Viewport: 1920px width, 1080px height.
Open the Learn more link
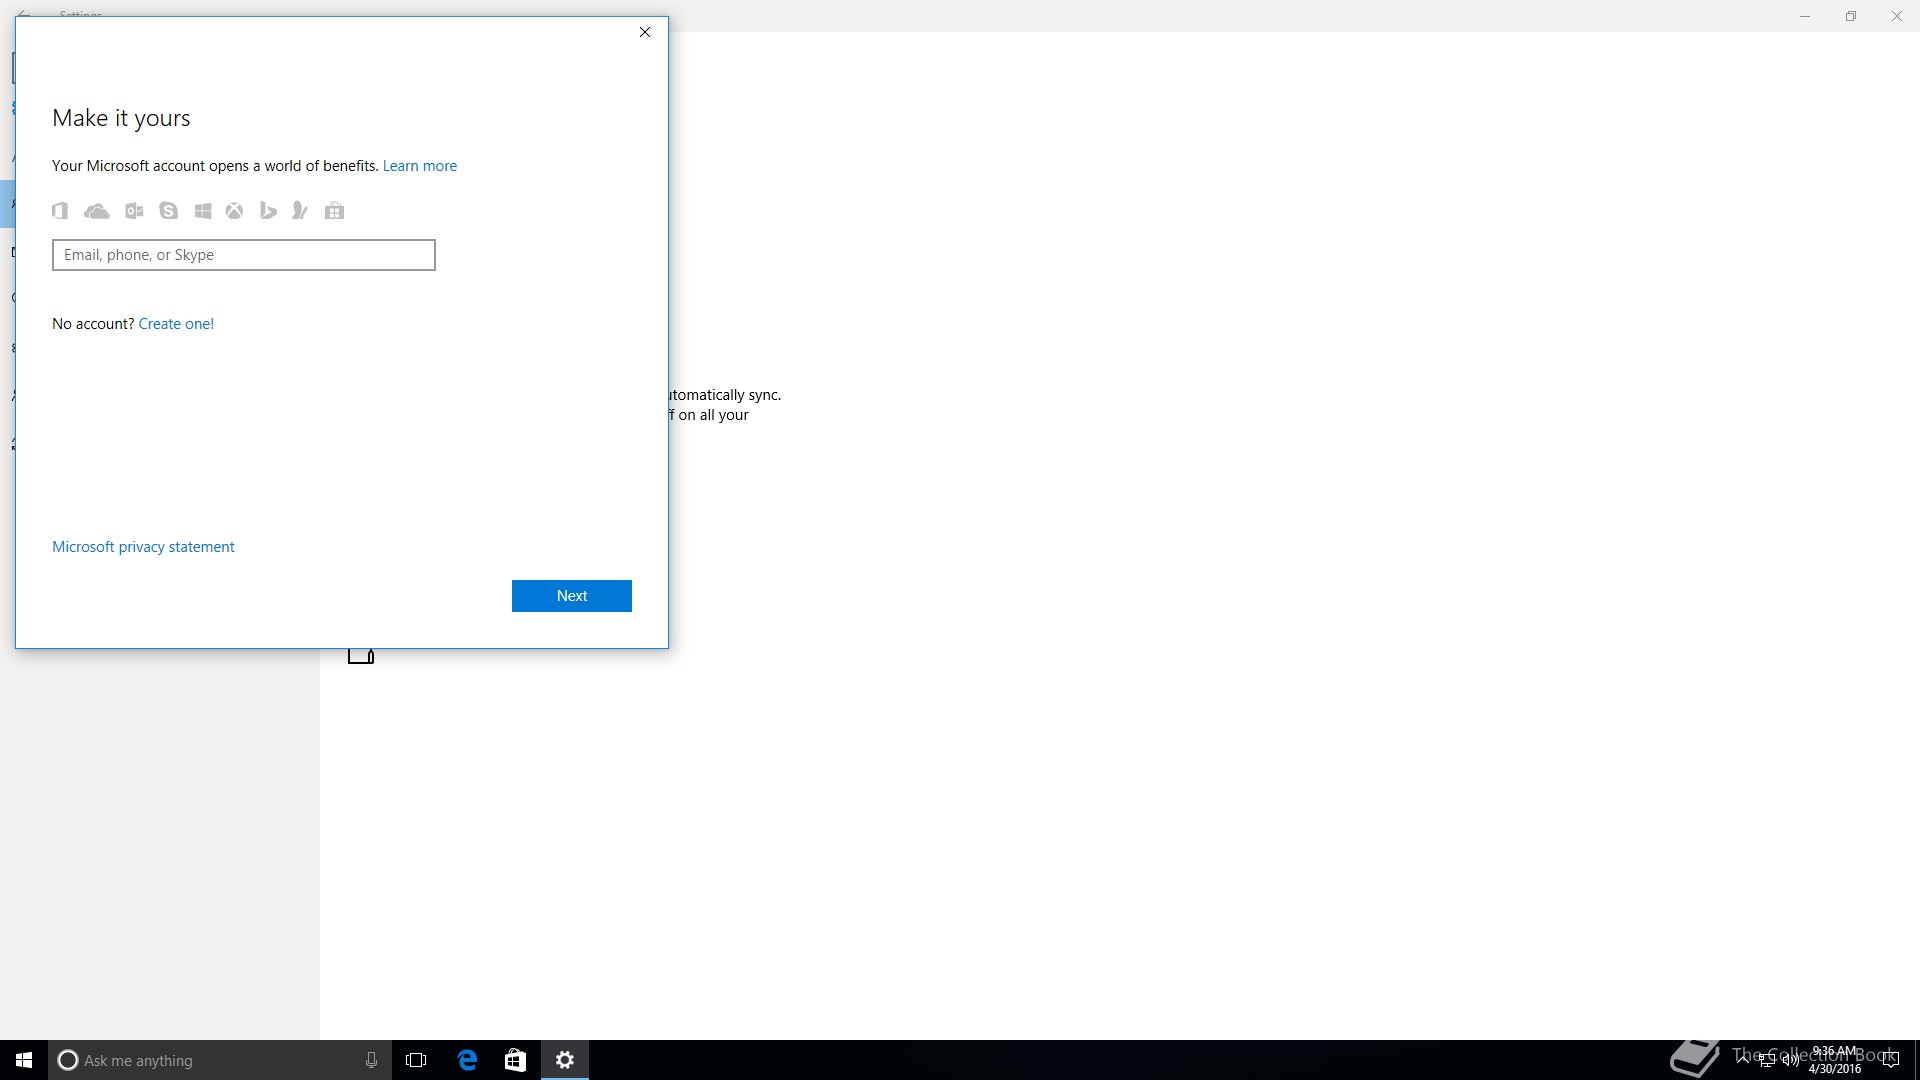(420, 166)
